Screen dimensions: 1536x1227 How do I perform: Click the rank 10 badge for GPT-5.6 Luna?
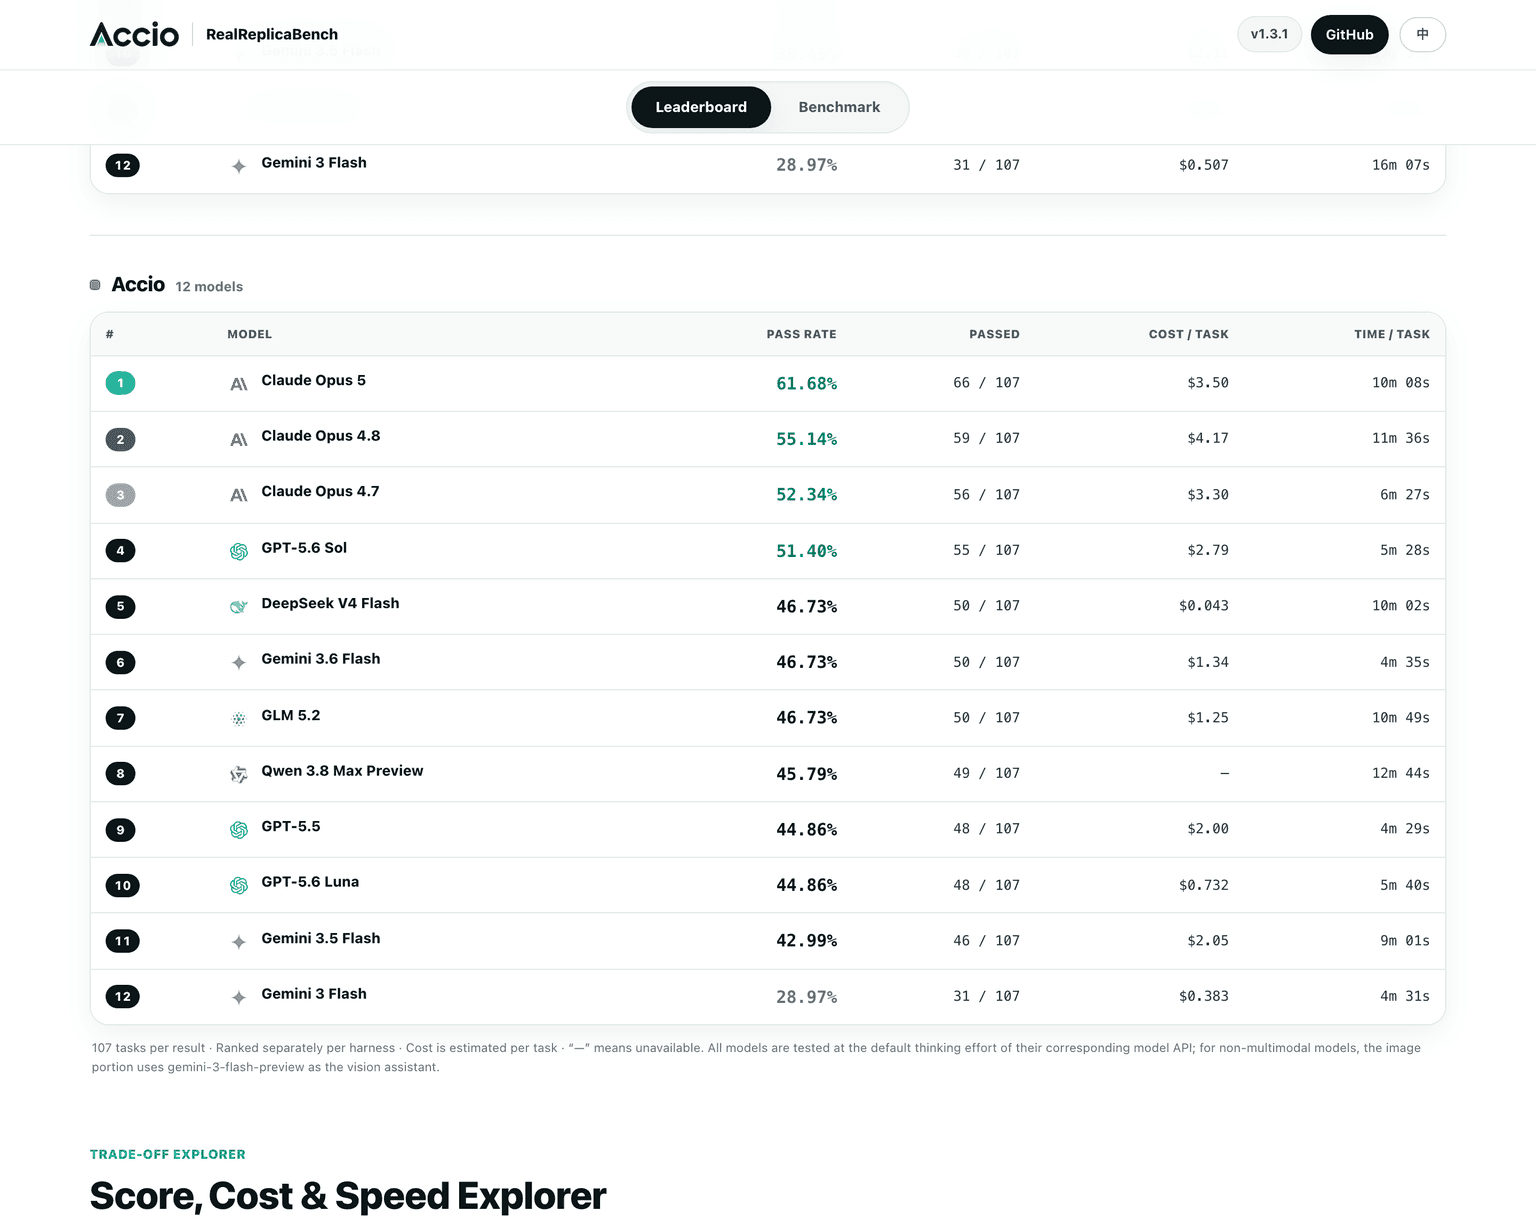pos(122,885)
